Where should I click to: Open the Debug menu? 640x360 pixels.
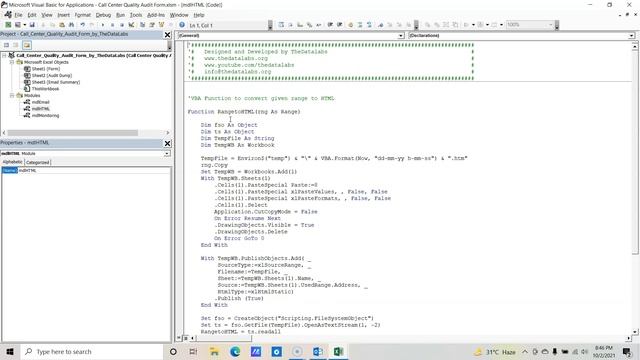(103, 15)
